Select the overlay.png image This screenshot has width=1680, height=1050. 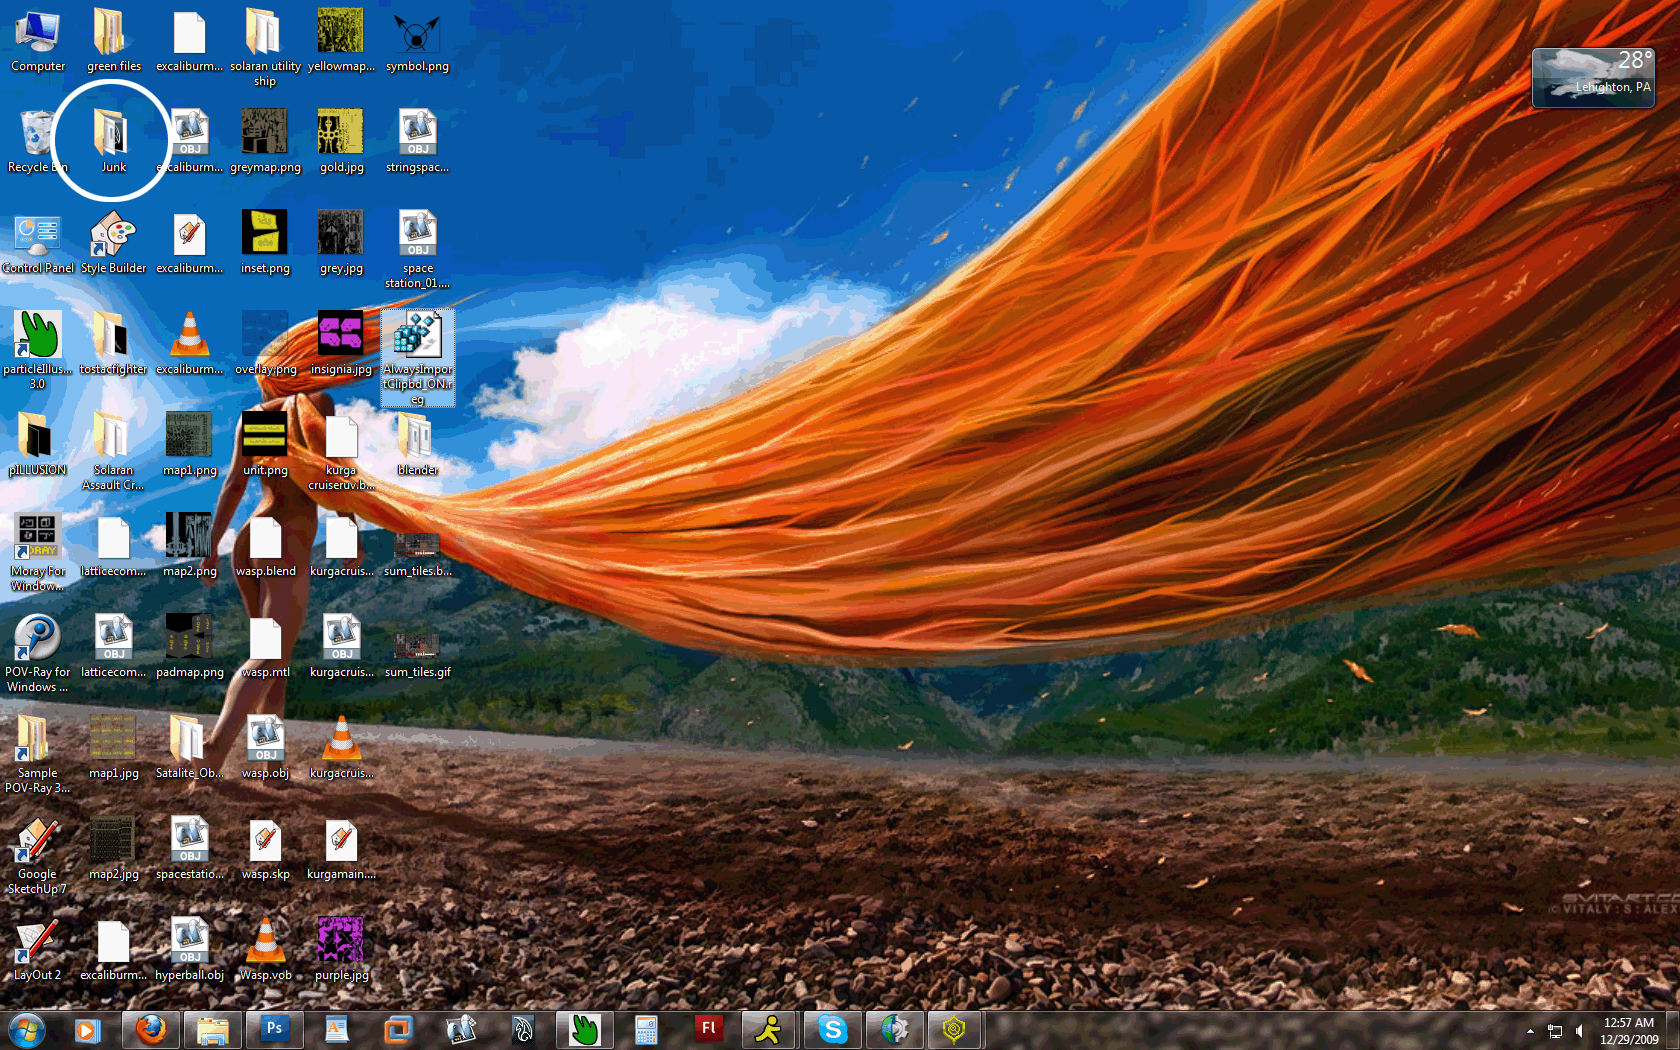pos(265,344)
